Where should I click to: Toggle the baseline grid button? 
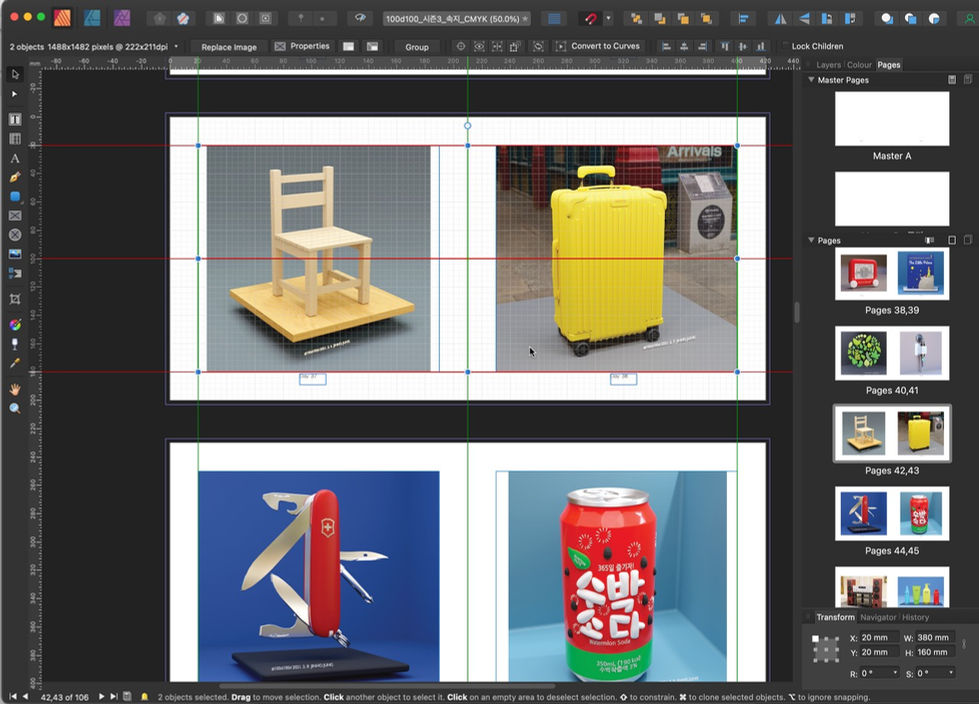[554, 19]
